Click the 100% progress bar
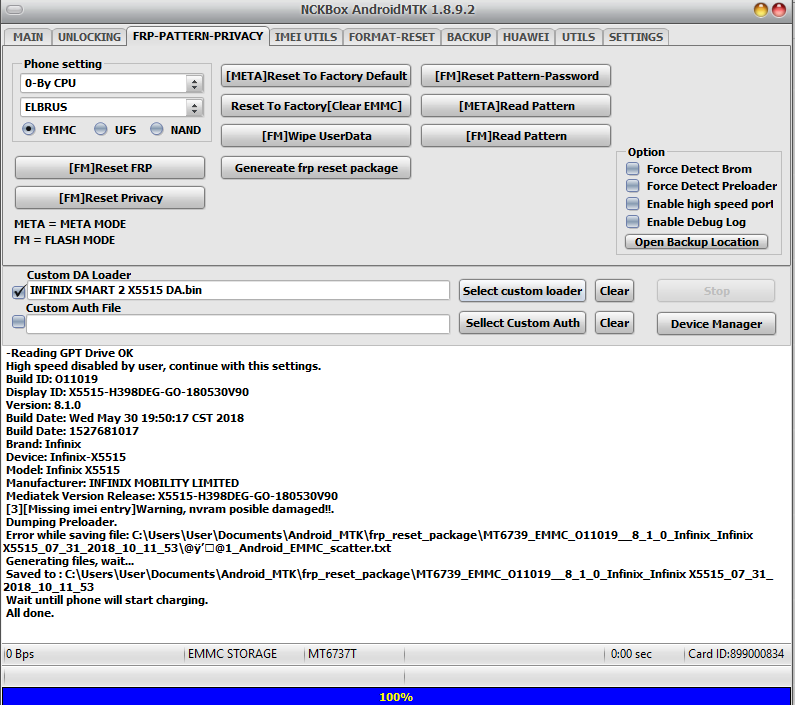Viewport: 795px width, 705px height. (x=396, y=696)
